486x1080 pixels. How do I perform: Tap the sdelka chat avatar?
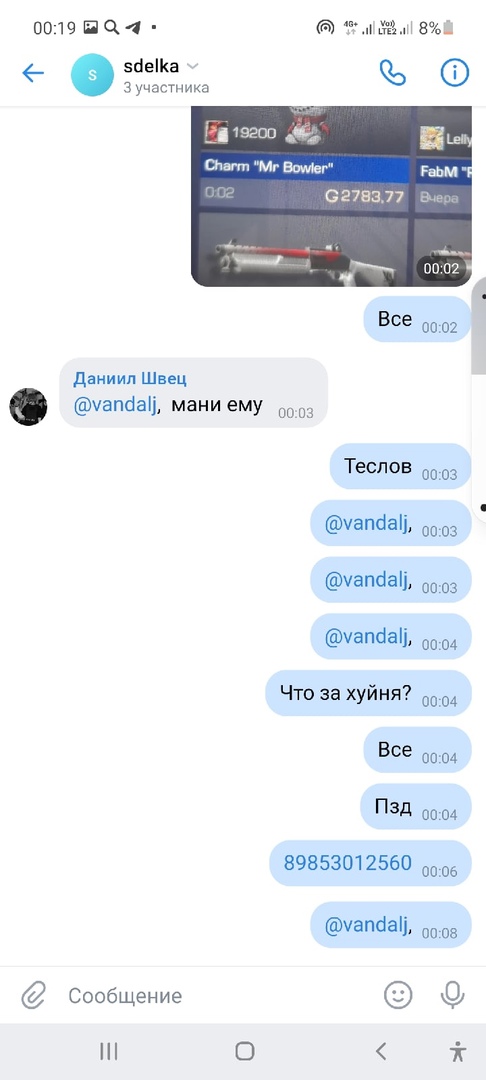pyautogui.click(x=92, y=75)
